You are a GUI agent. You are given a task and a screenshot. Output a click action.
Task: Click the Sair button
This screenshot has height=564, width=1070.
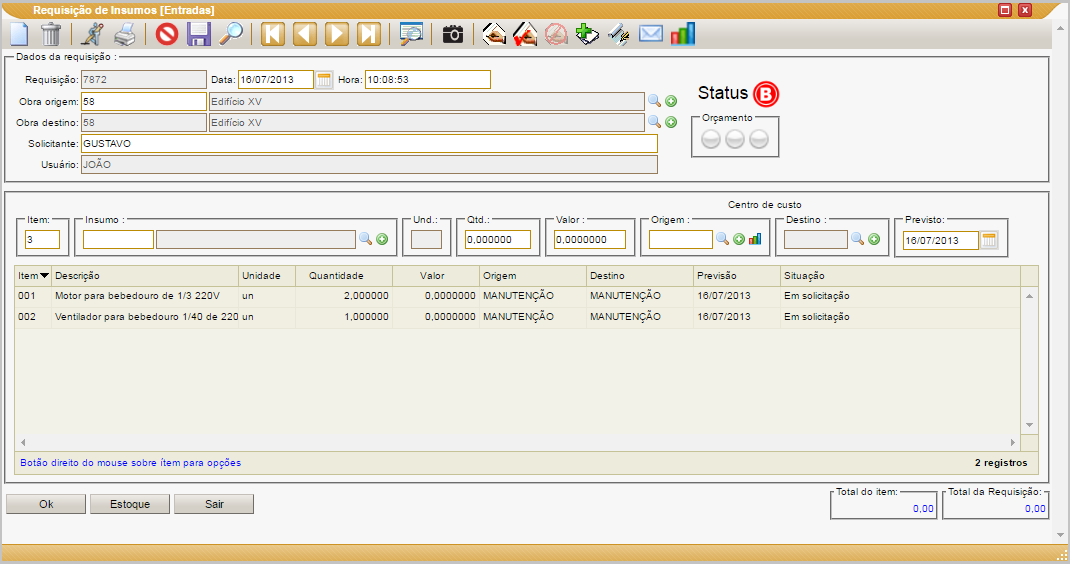tap(214, 504)
